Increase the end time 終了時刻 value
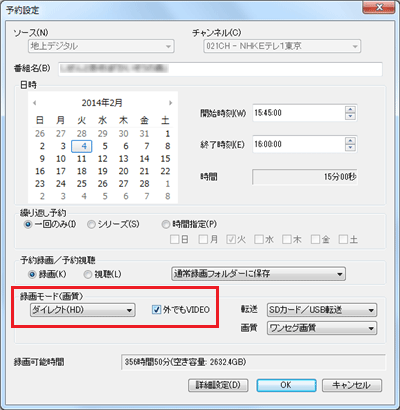 click(x=350, y=140)
